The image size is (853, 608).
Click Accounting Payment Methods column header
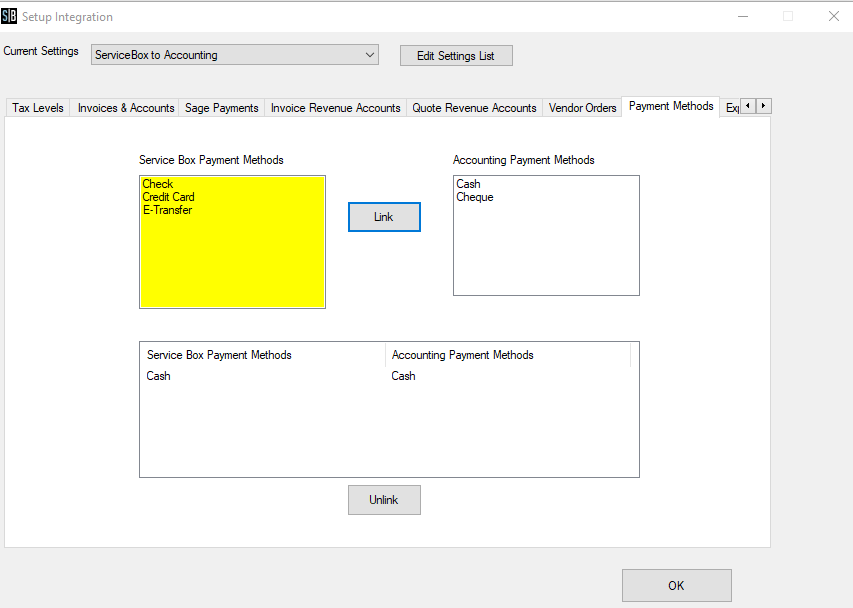coord(508,355)
